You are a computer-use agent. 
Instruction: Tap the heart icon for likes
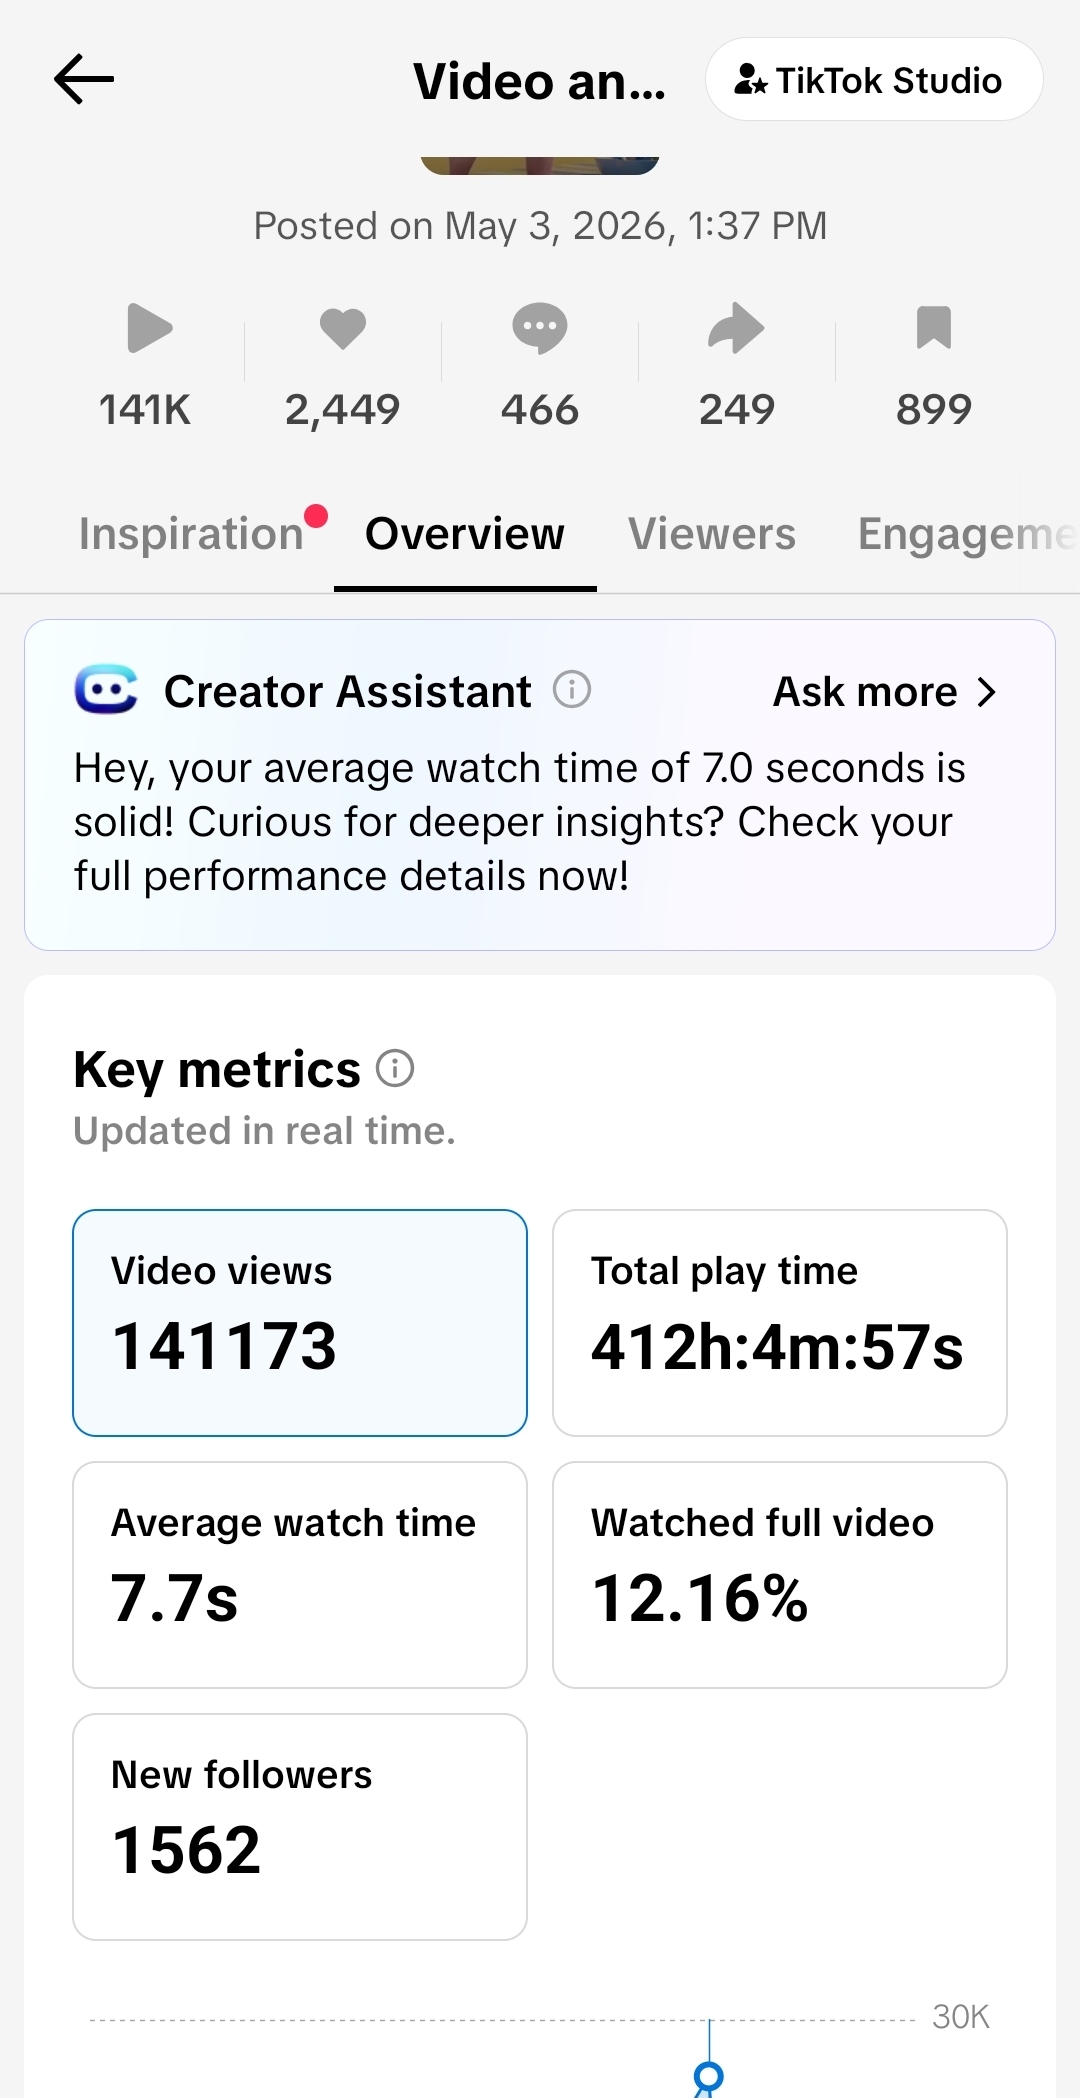pos(343,328)
